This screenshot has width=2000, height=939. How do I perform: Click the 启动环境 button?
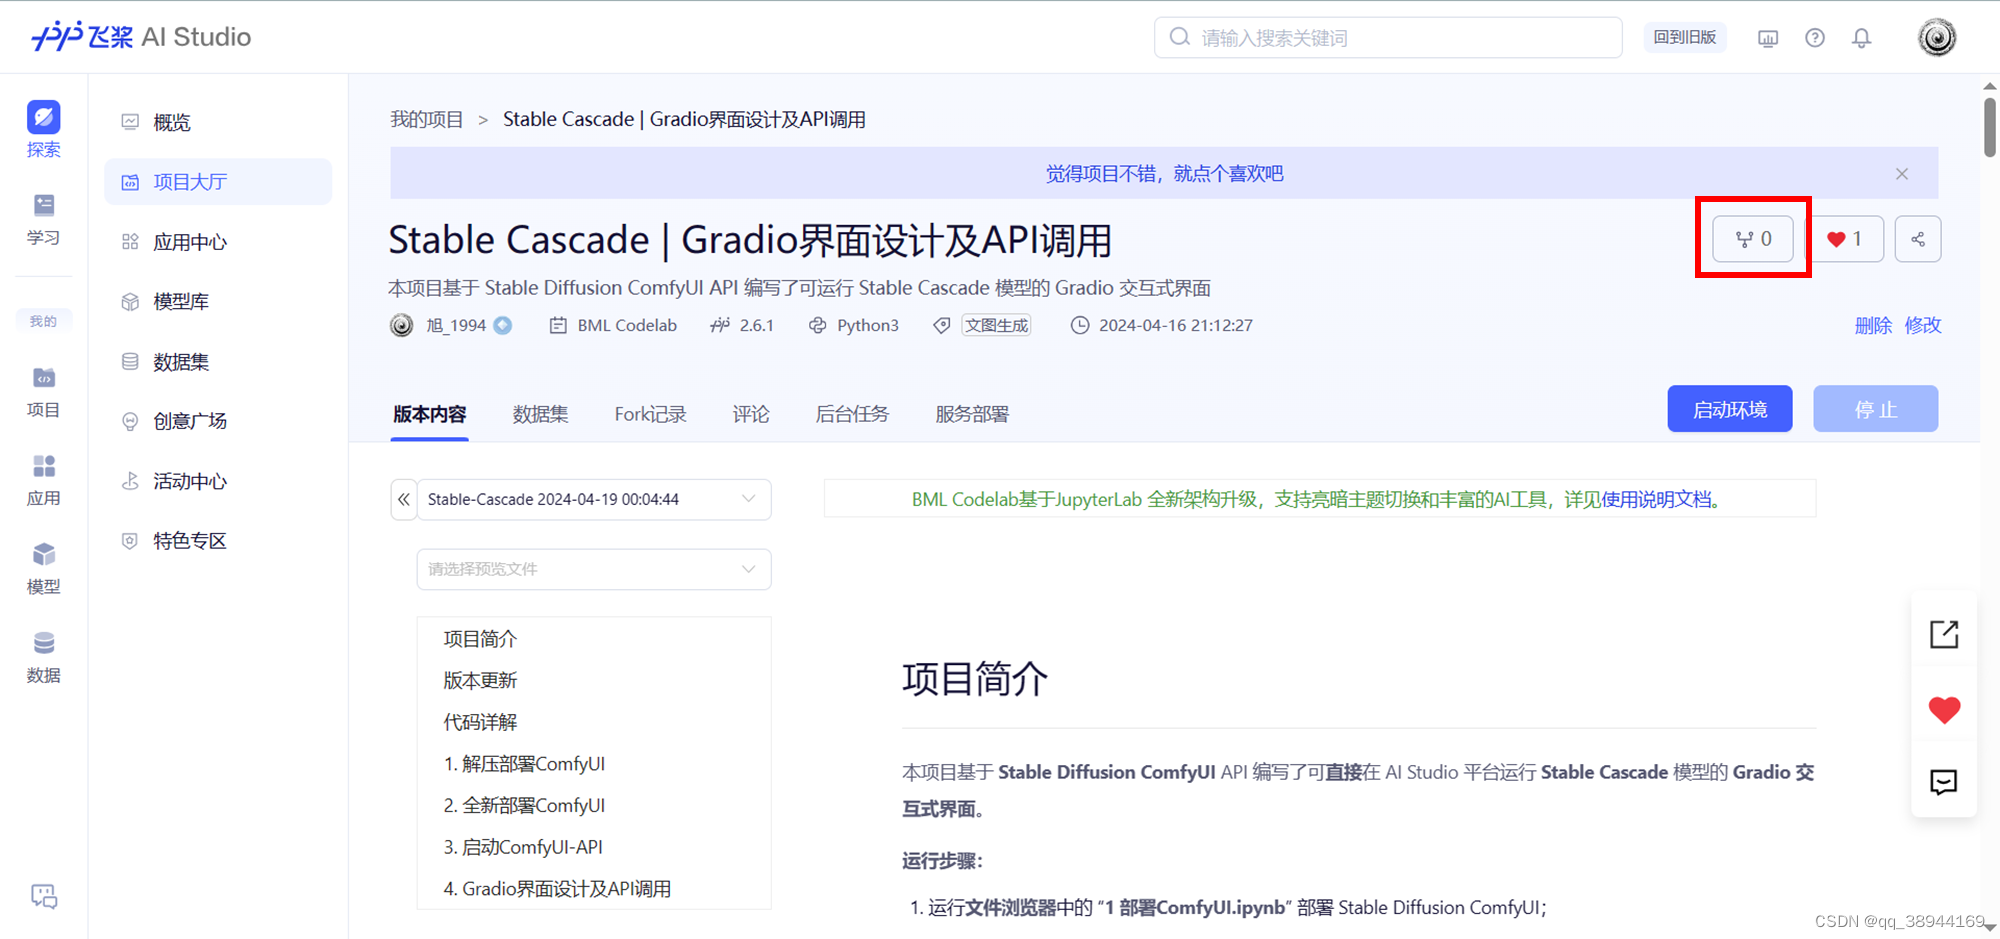click(1730, 409)
